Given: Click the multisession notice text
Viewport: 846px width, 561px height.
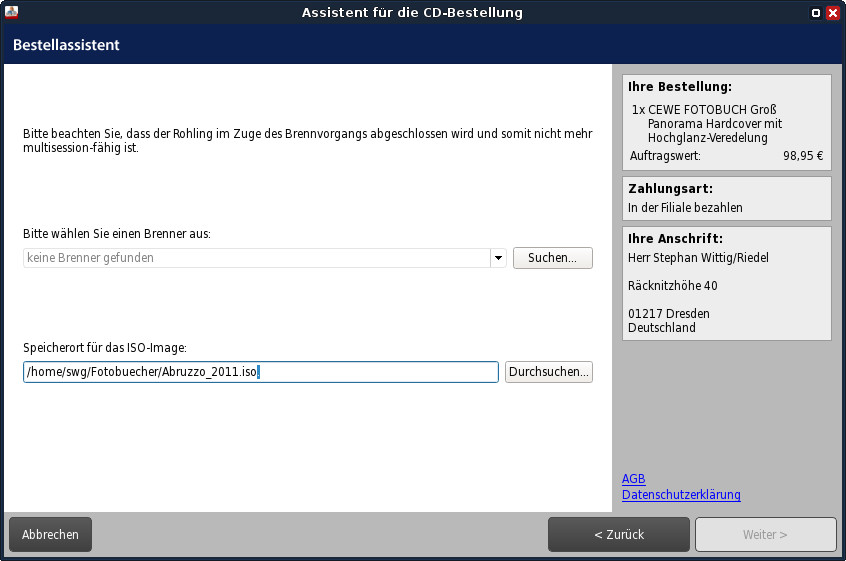Looking at the screenshot, I should click(308, 141).
